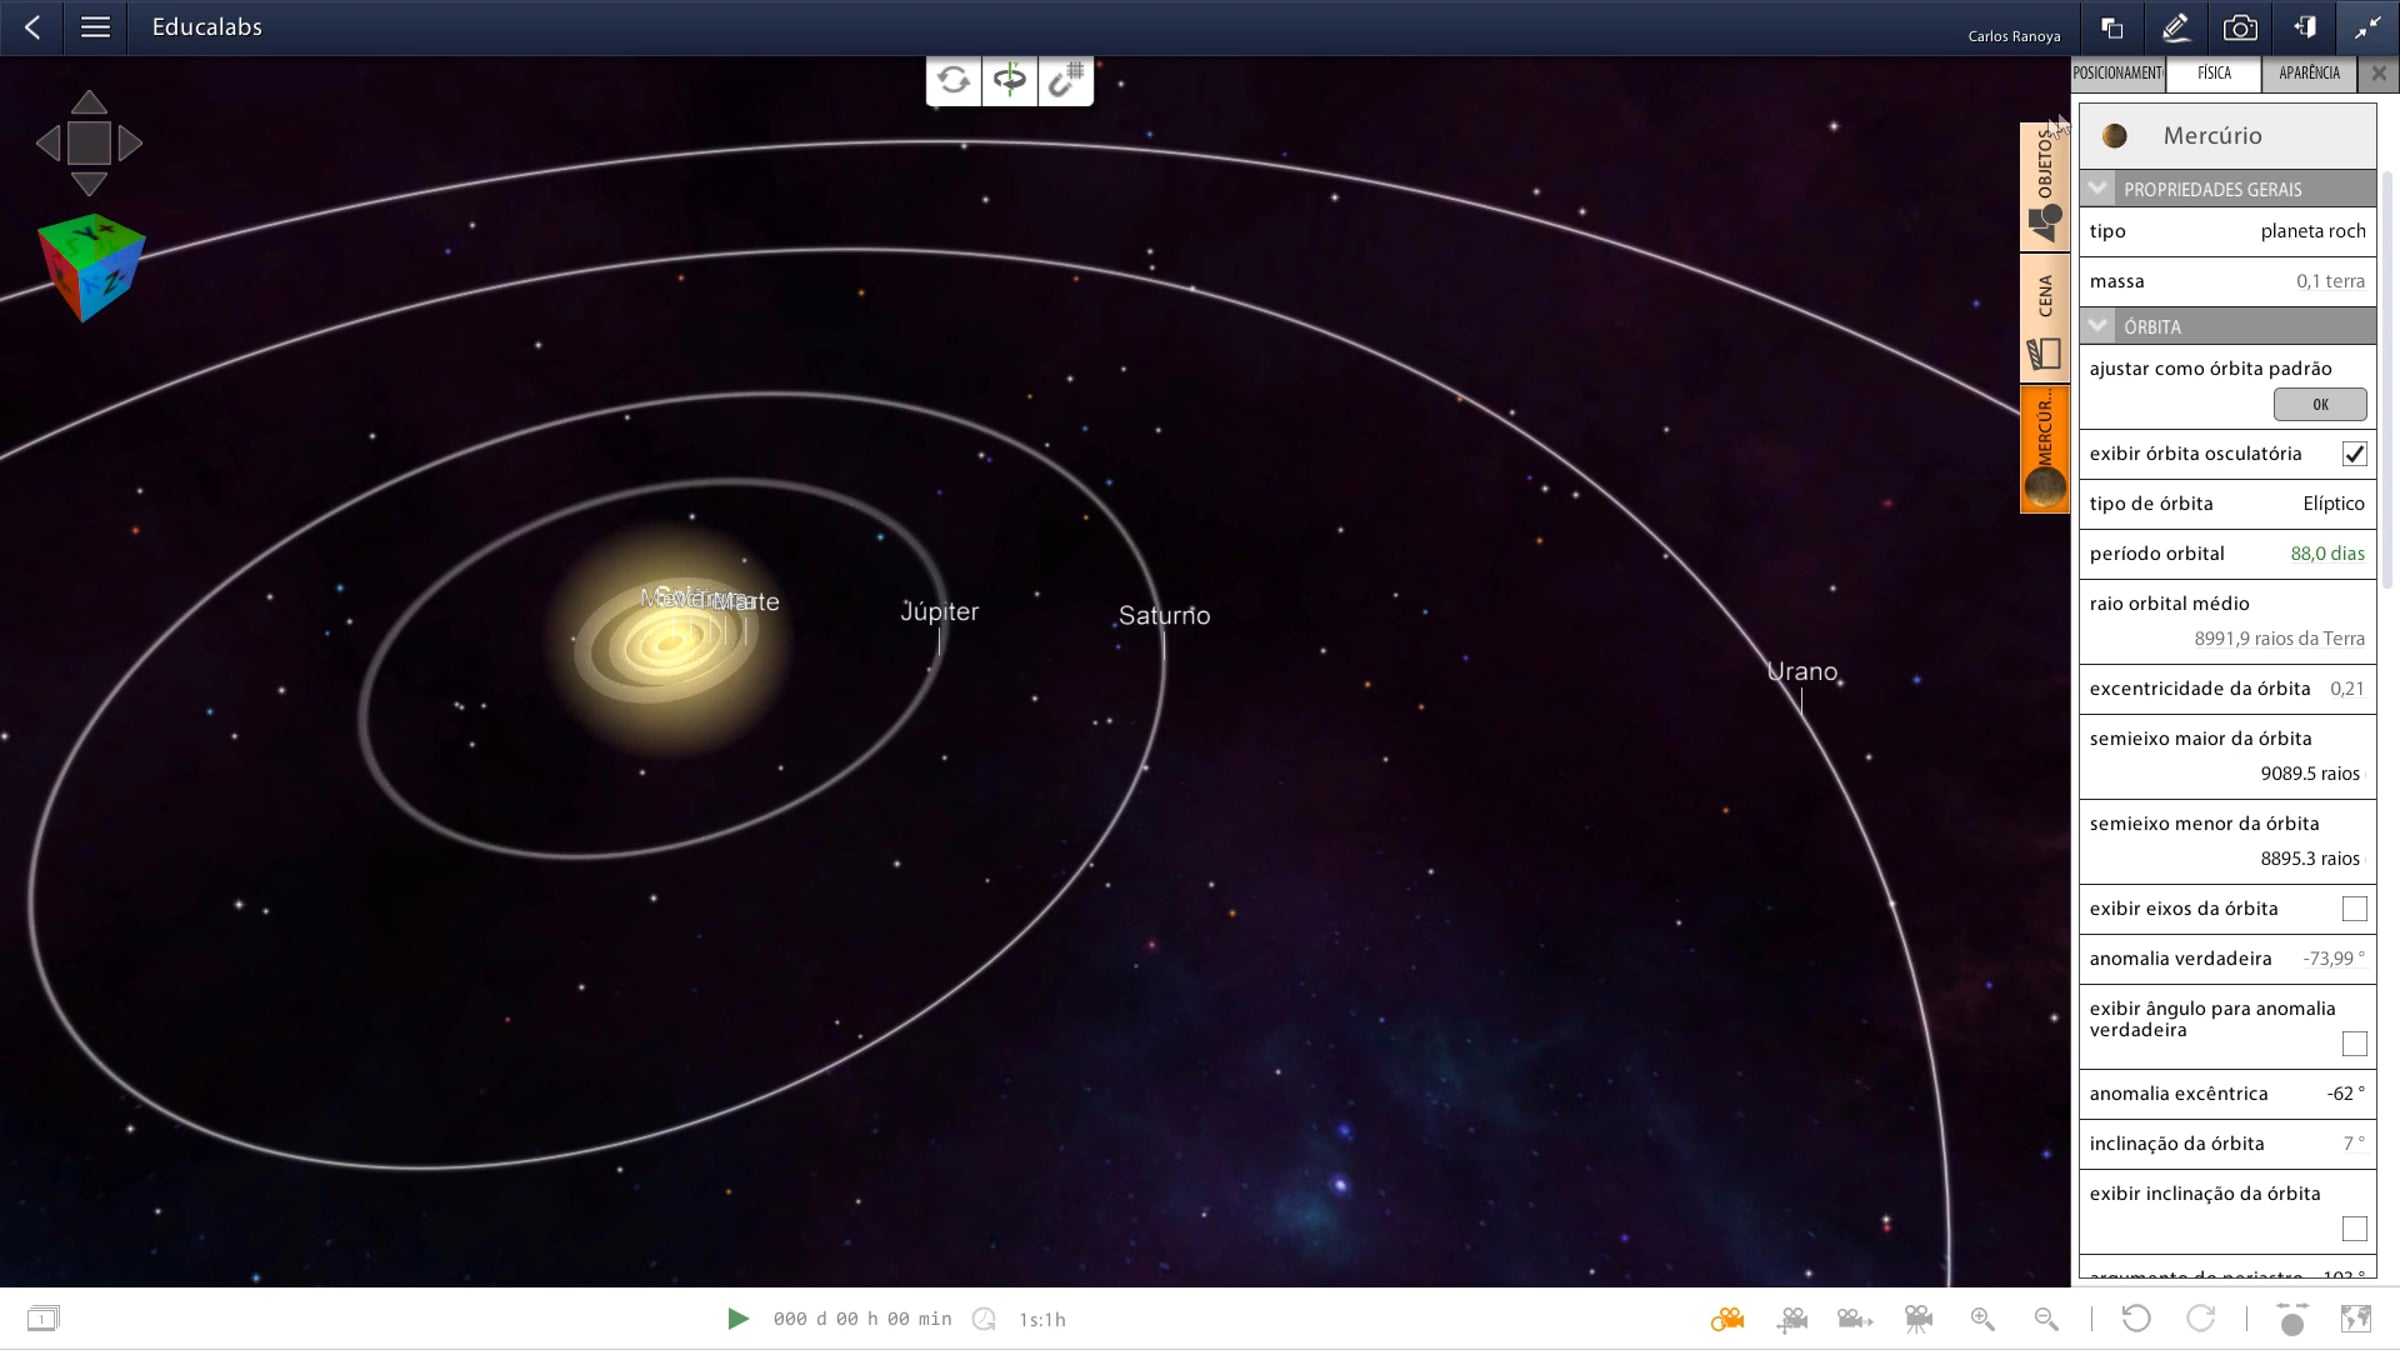Viewport: 2400px width, 1350px height.
Task: Check exibir inclinação da órbita box
Action: 2354,1228
